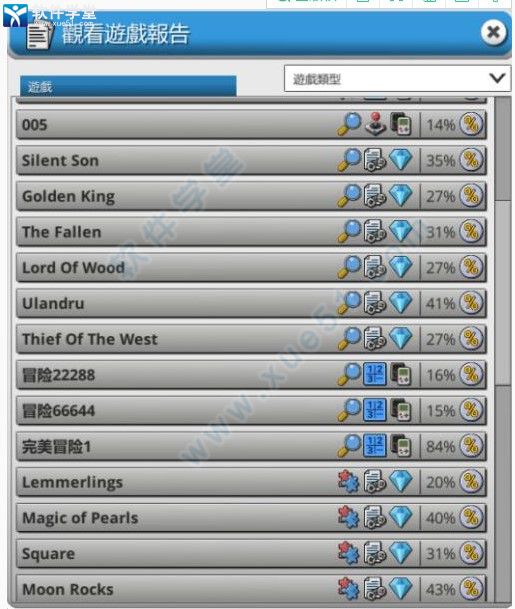The height and width of the screenshot is (609, 515).
Task: Click the vertical scrollbar of the game list
Action: 503,350
